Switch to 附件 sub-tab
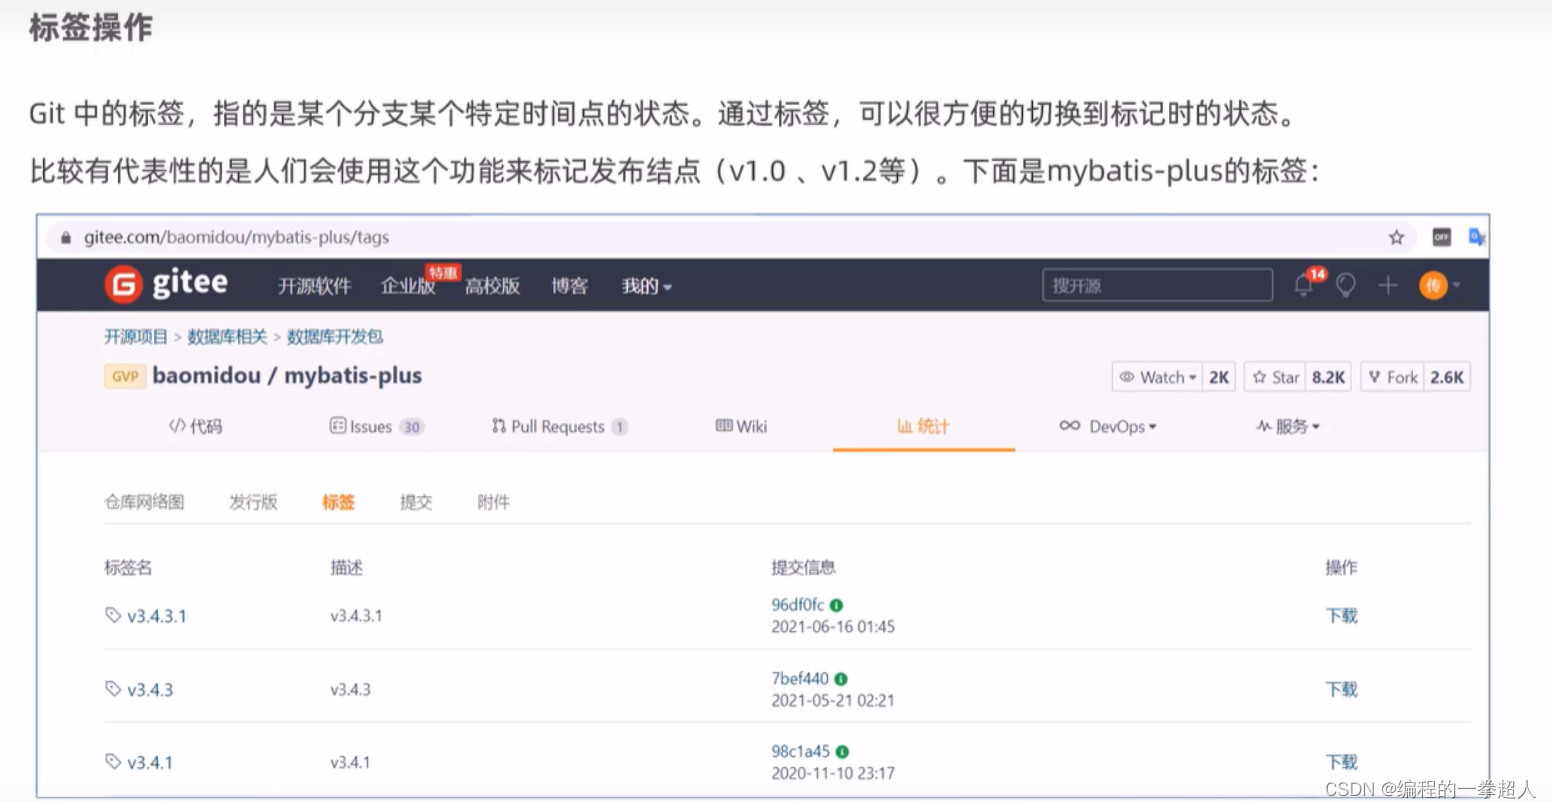This screenshot has height=809, width=1552. coord(493,502)
